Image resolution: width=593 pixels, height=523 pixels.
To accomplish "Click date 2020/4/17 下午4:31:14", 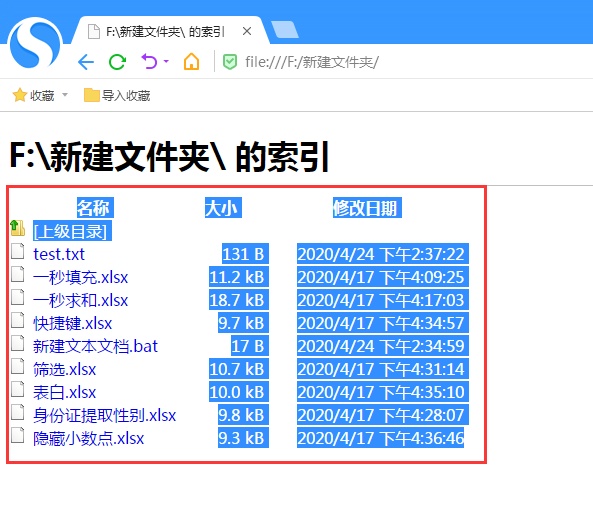I will pyautogui.click(x=383, y=369).
